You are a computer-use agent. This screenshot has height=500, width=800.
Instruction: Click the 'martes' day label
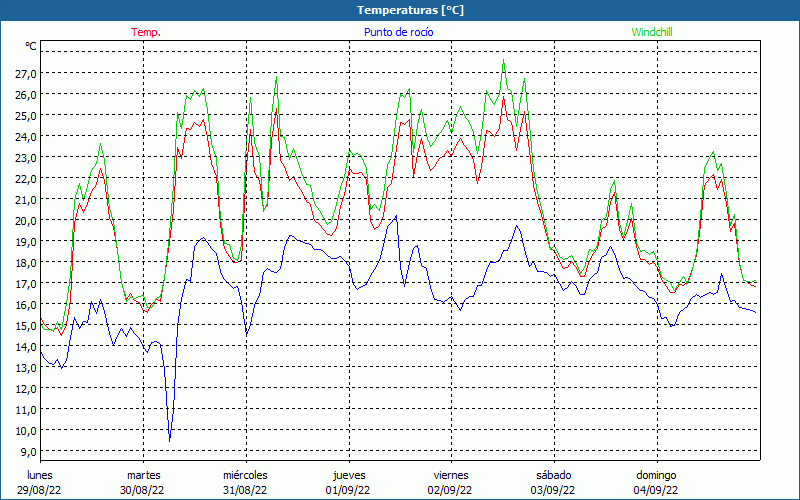143,475
